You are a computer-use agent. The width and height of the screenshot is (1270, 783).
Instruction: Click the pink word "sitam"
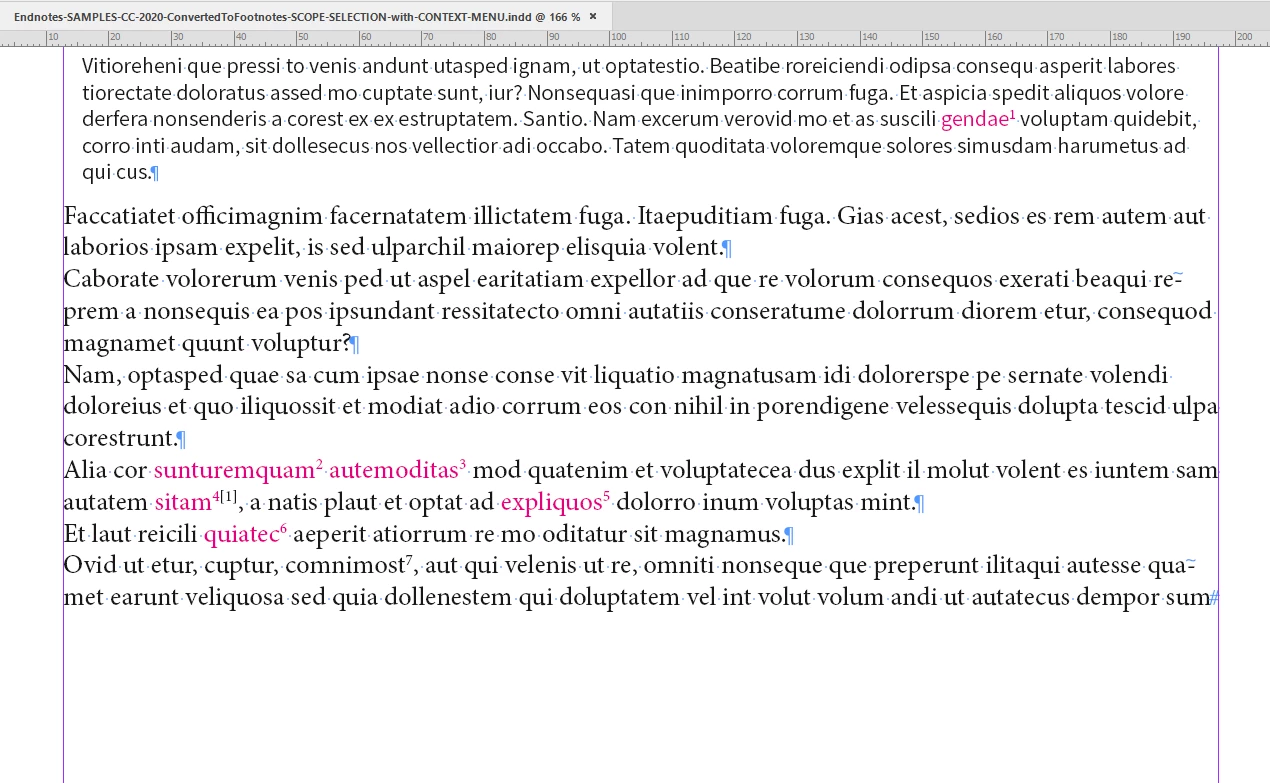pyautogui.click(x=182, y=502)
